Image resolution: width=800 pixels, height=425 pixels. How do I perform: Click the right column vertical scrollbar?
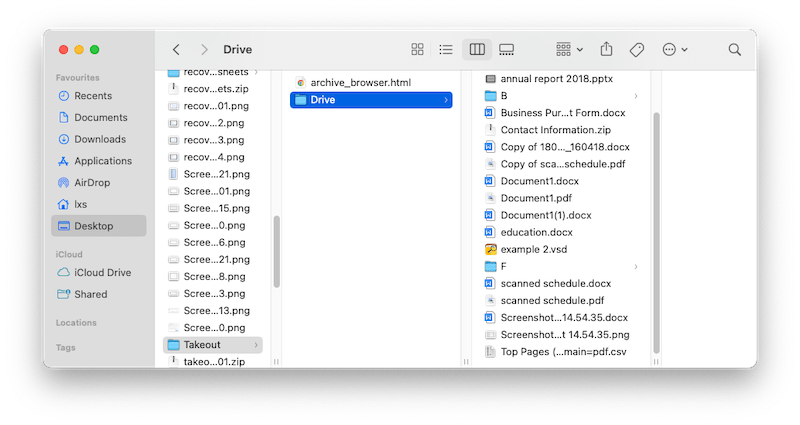(x=656, y=230)
